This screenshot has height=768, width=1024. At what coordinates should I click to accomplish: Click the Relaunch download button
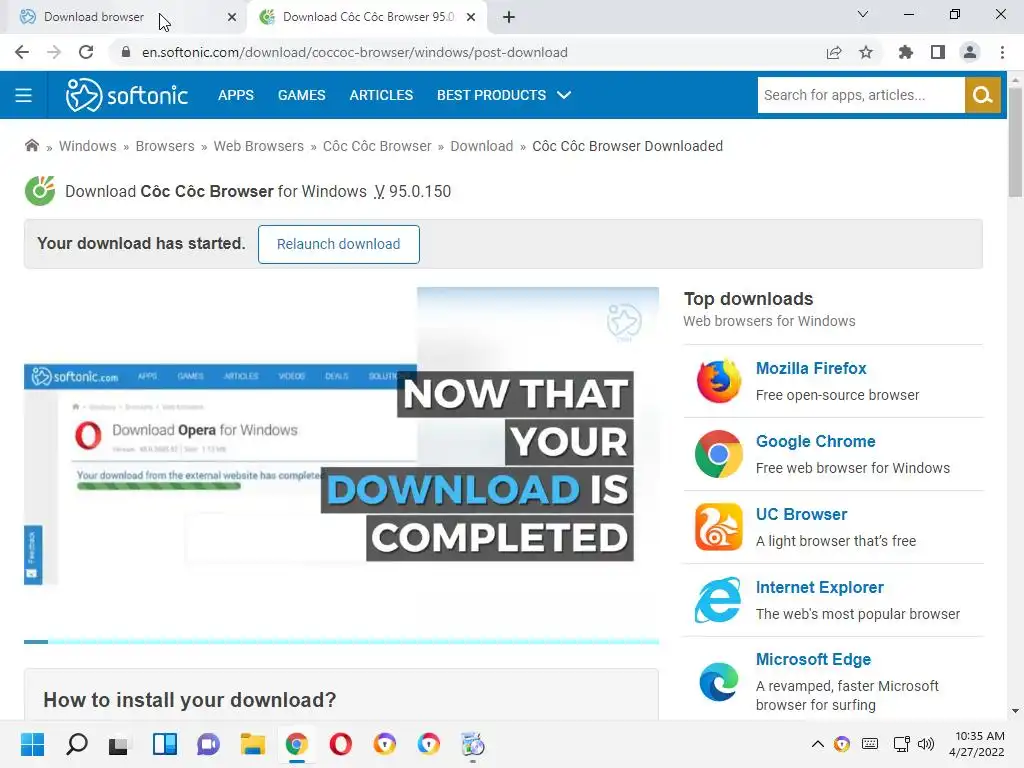point(338,244)
